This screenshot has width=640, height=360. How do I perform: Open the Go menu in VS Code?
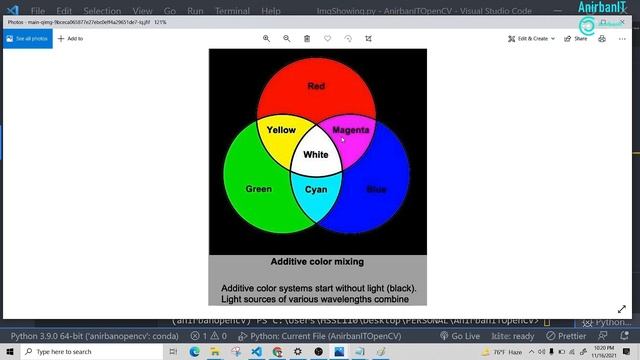170,11
